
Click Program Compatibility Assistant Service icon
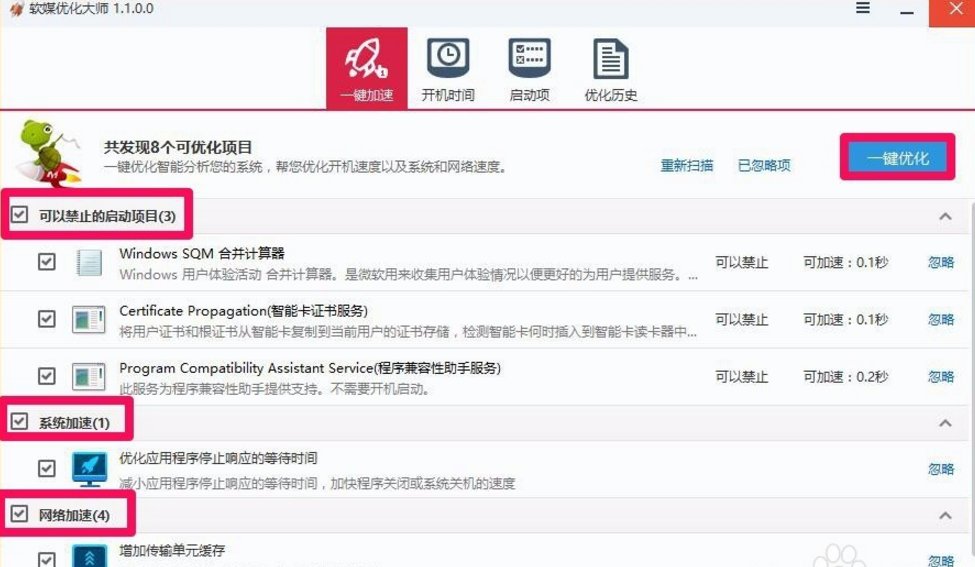(x=89, y=377)
